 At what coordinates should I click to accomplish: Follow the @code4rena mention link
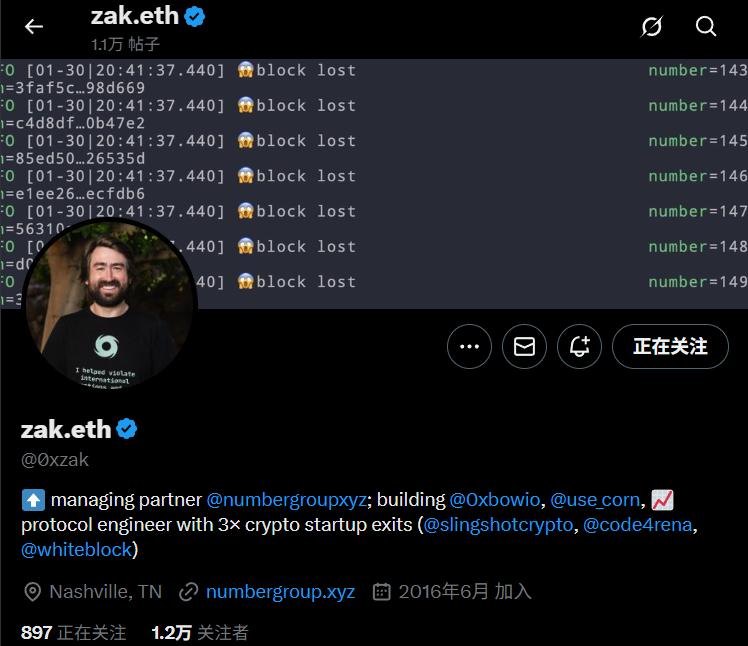[x=637, y=525]
